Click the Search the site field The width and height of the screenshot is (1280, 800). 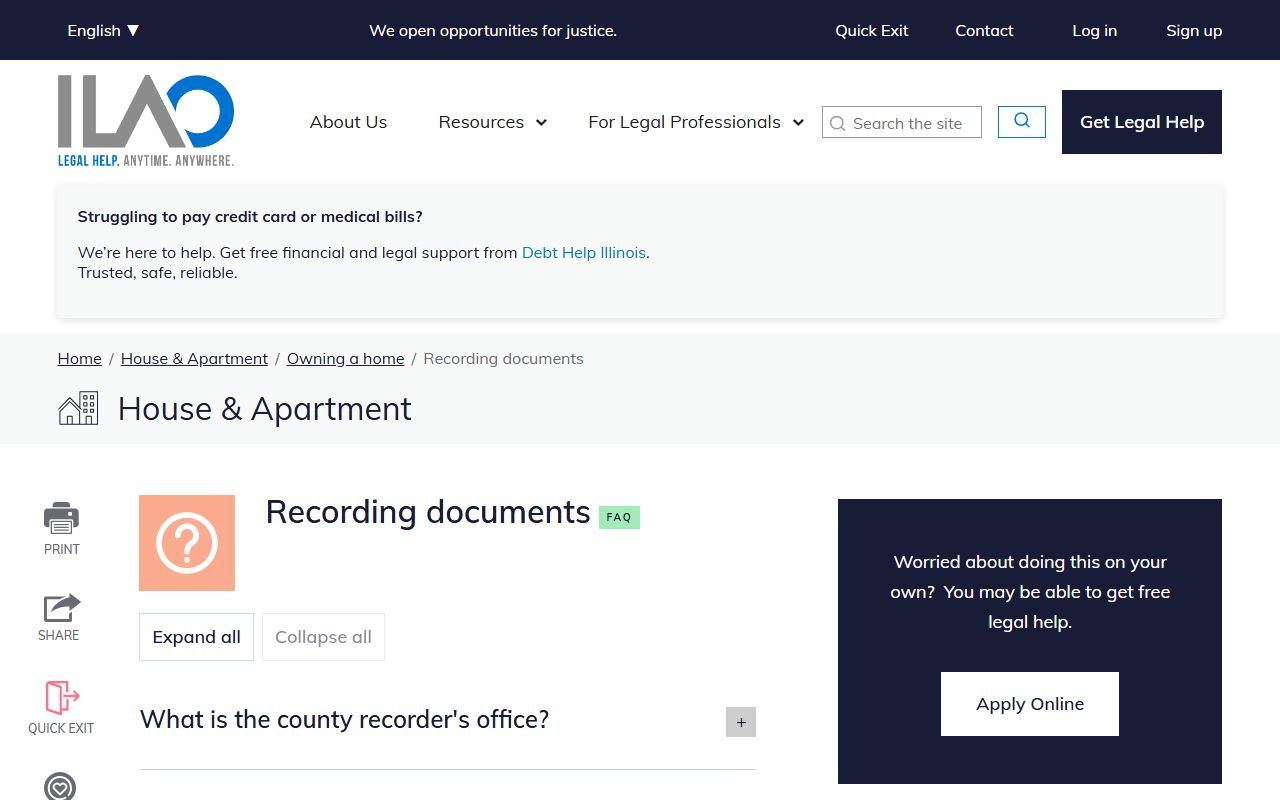pyautogui.click(x=902, y=122)
